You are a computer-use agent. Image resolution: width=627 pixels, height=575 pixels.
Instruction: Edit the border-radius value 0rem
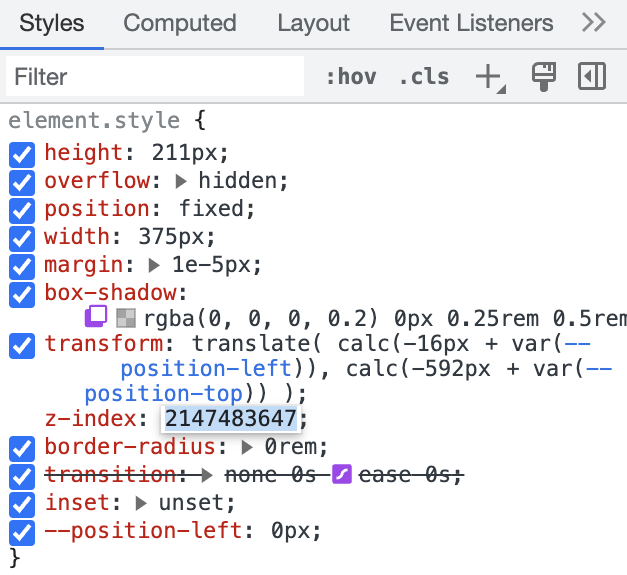coord(291,447)
